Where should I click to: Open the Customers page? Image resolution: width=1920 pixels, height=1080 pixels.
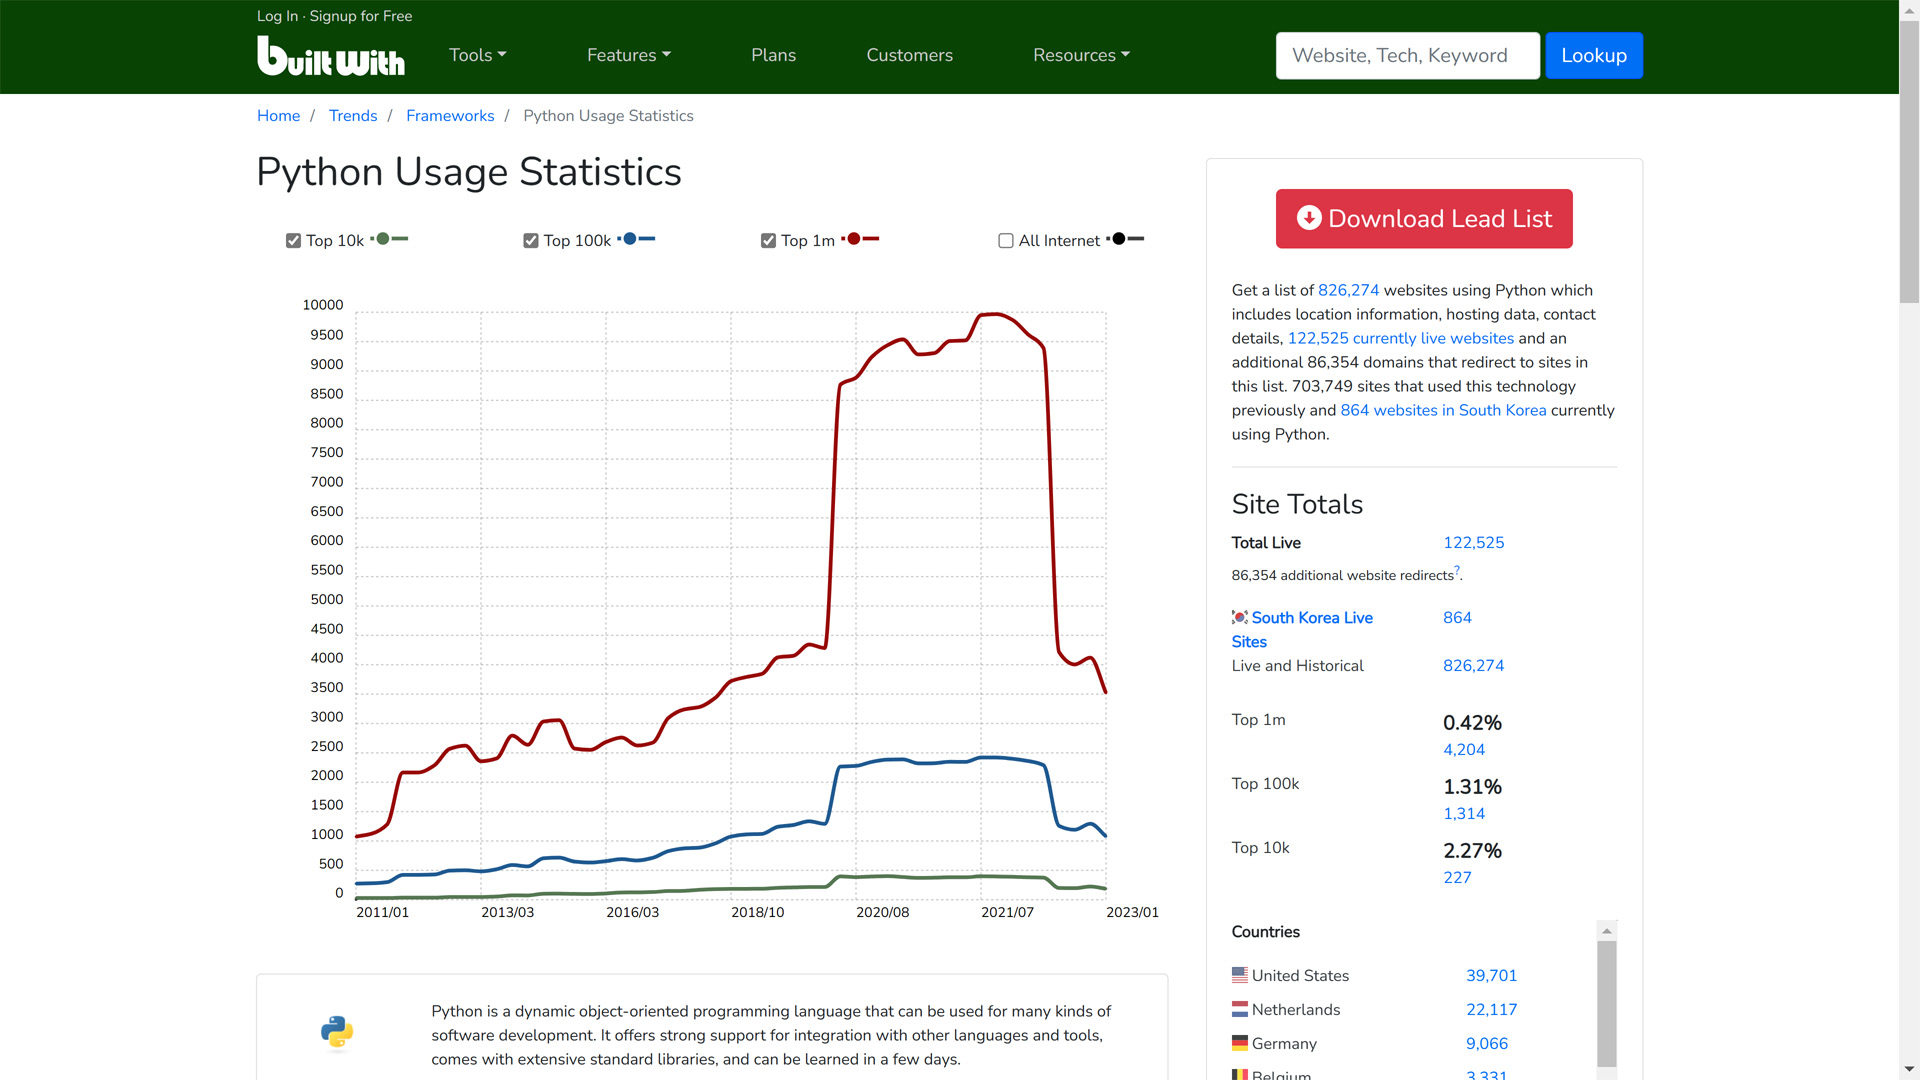pyautogui.click(x=909, y=55)
